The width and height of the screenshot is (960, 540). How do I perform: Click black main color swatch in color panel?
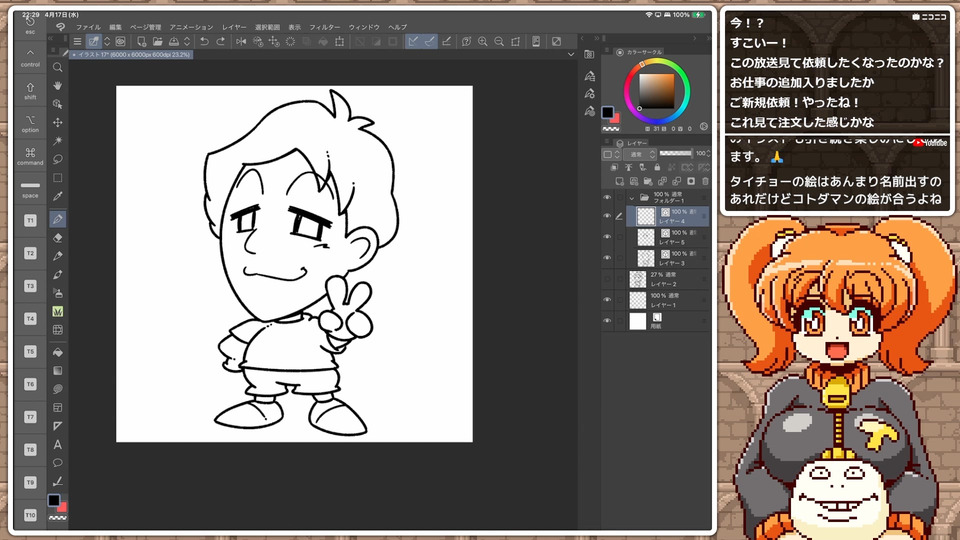tap(607, 112)
